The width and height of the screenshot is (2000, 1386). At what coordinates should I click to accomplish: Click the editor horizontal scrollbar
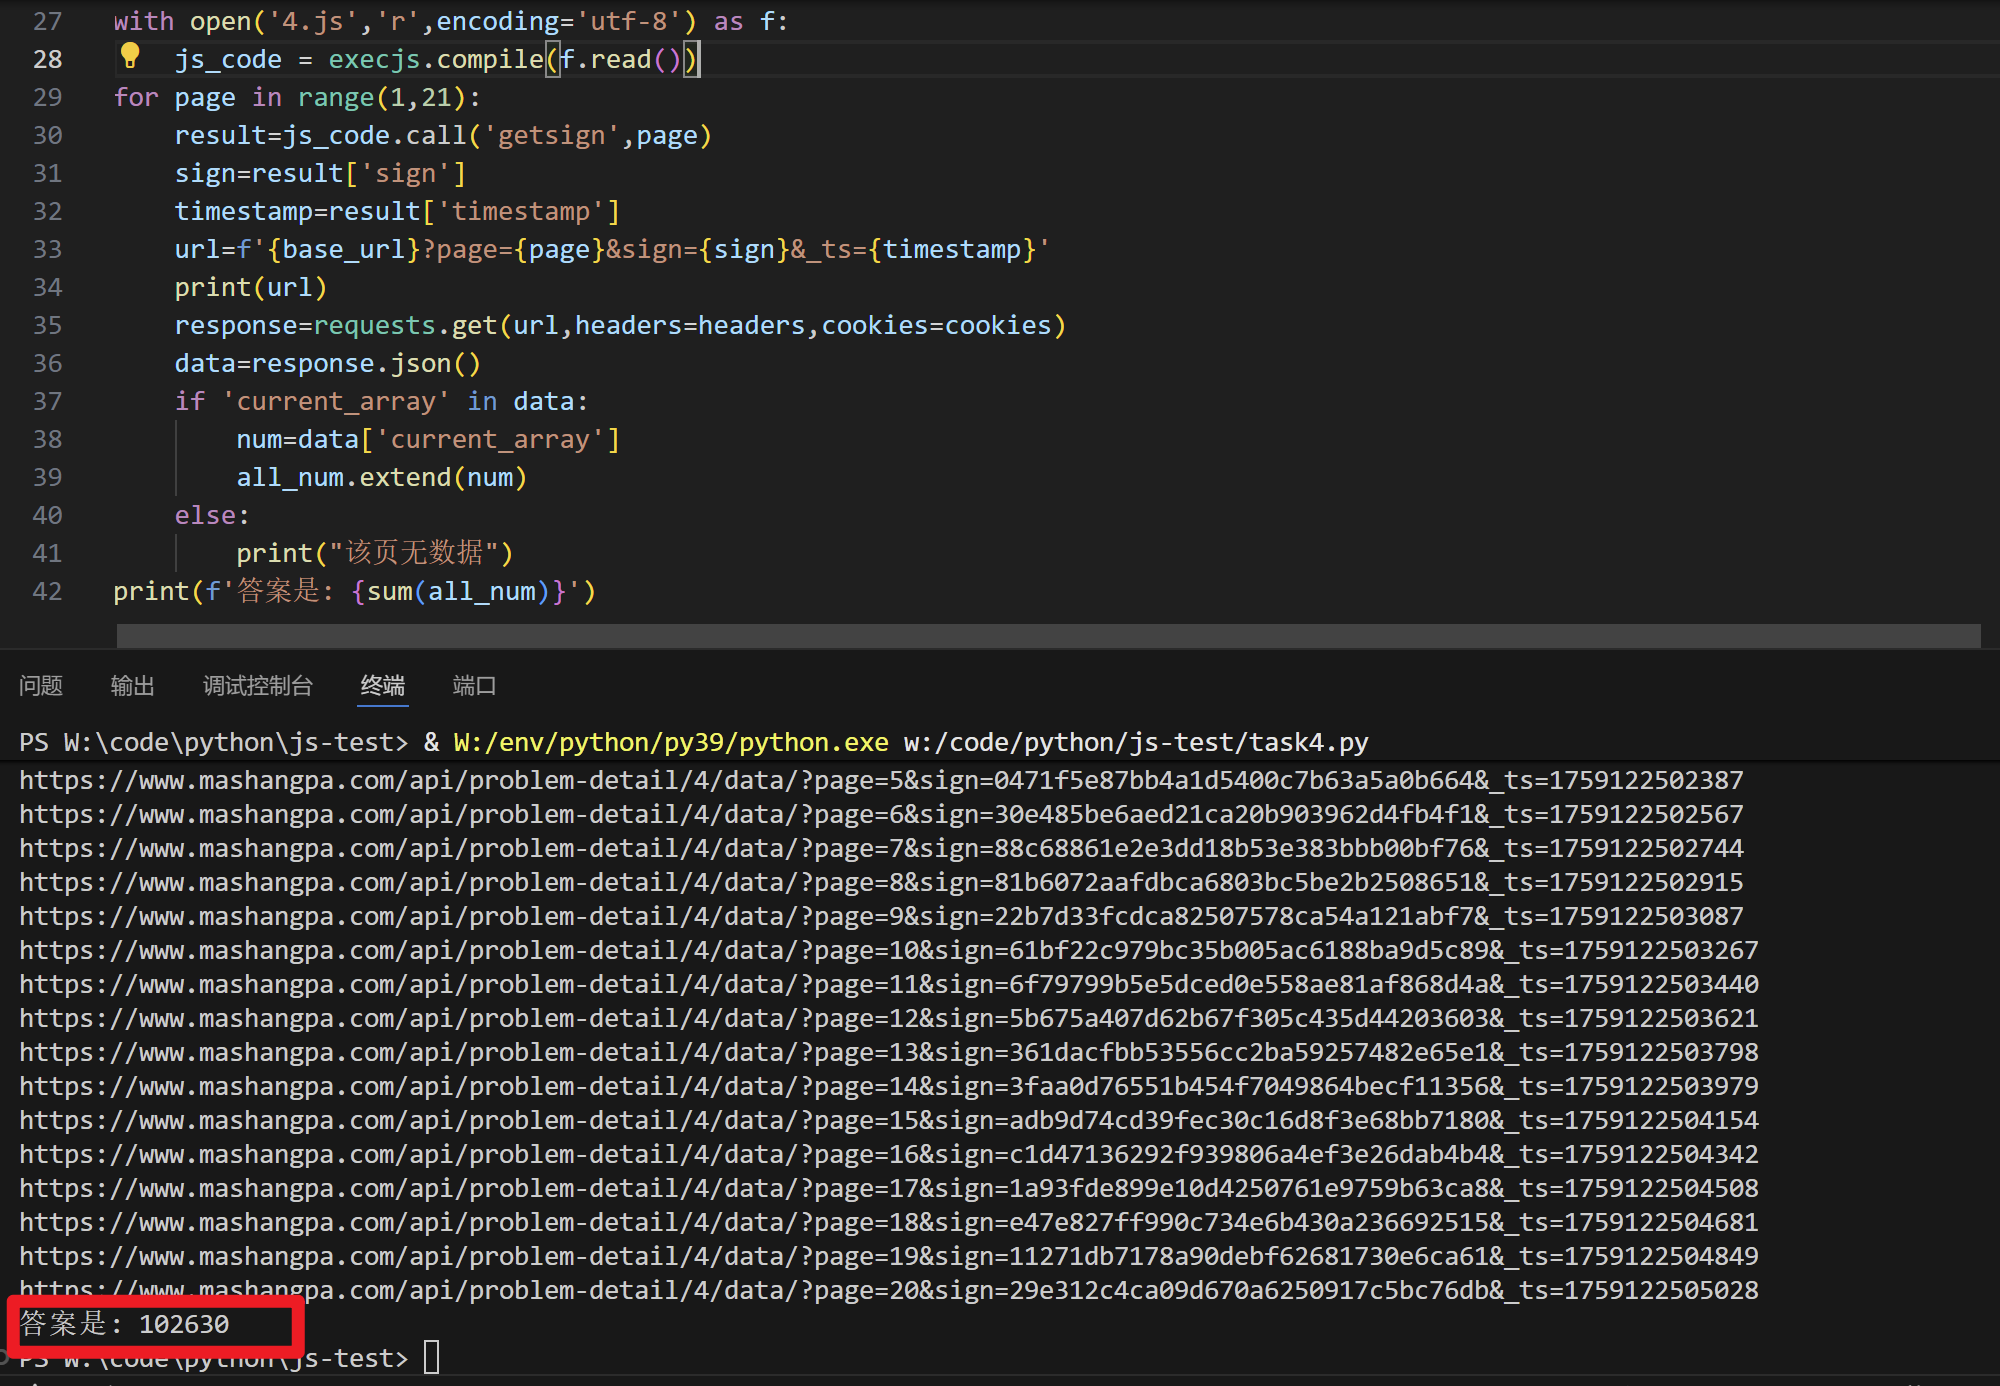pyautogui.click(x=1048, y=636)
